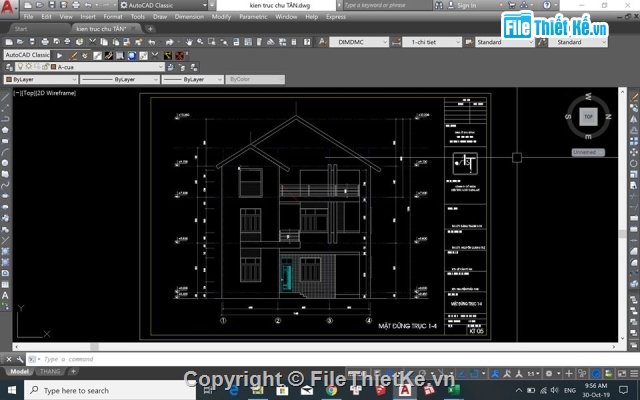Open the DIMDMC text style dropdown

tap(359, 42)
